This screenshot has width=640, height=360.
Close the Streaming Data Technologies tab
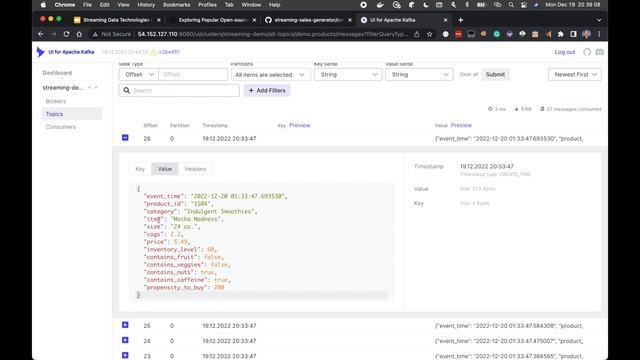(159, 20)
